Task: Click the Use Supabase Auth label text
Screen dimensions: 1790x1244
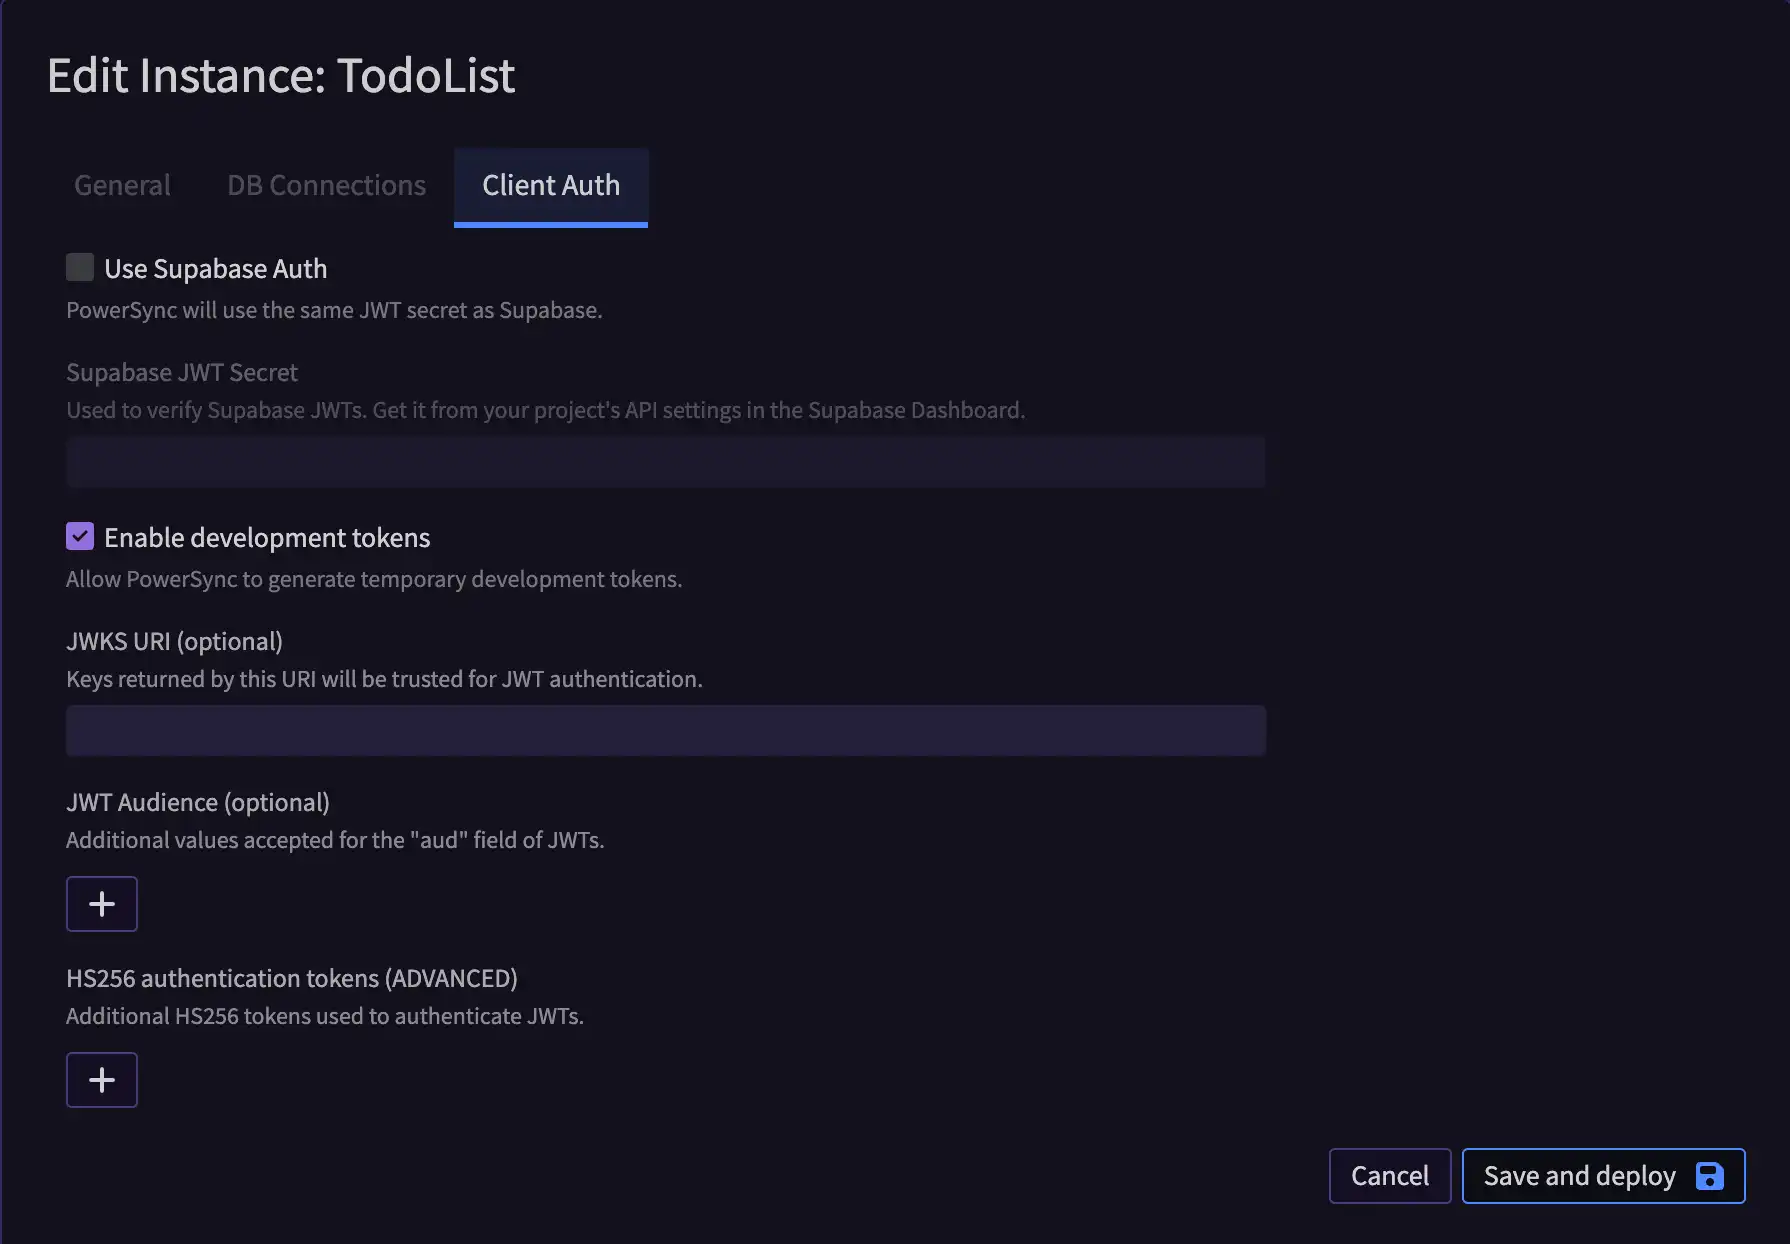Action: [216, 268]
